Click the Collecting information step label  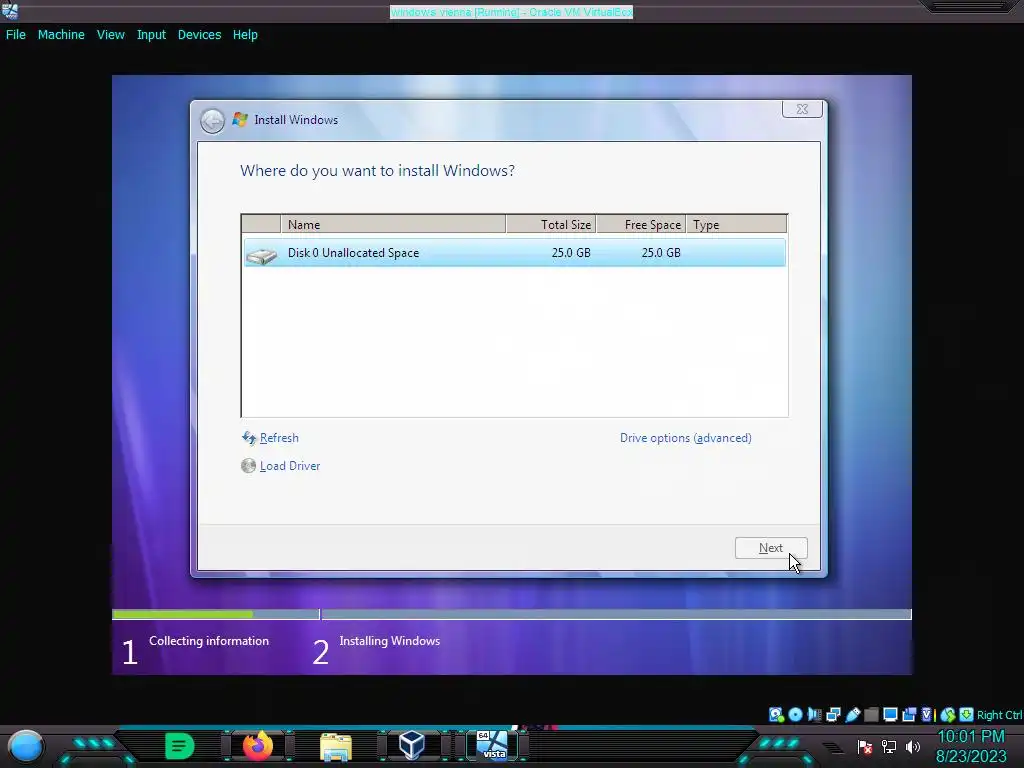click(209, 641)
